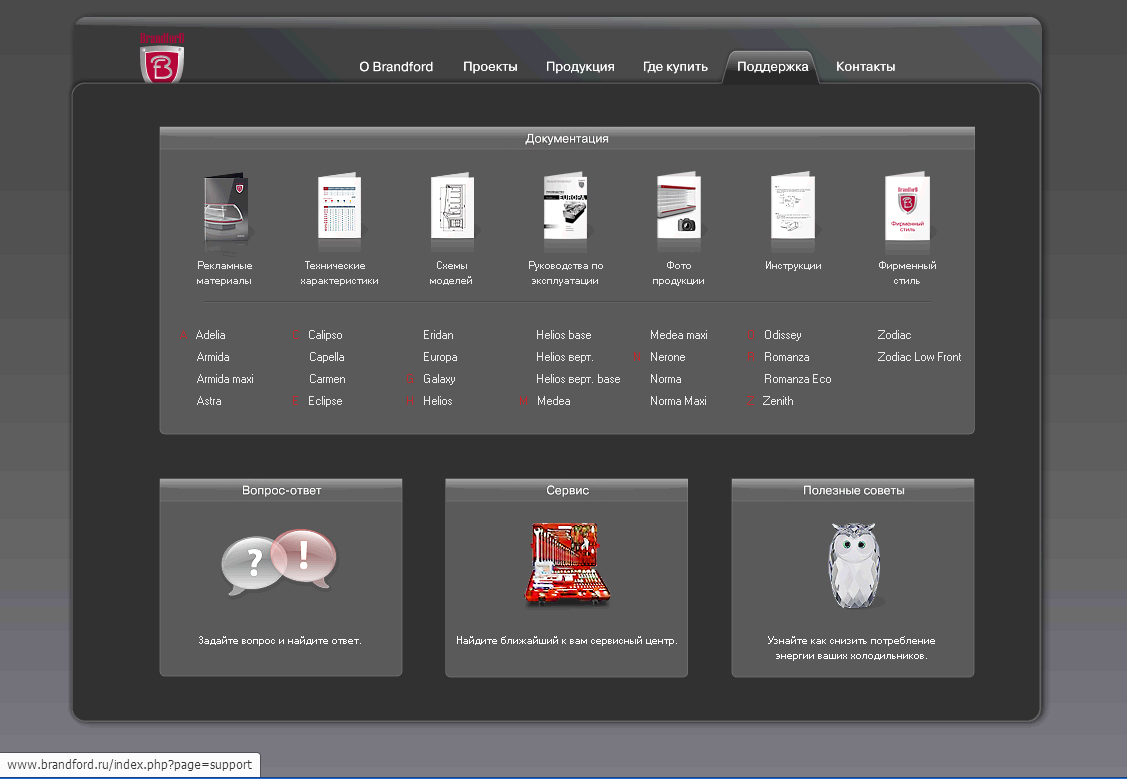
Task: Open the Romanza model link
Action: pyautogui.click(x=786, y=357)
